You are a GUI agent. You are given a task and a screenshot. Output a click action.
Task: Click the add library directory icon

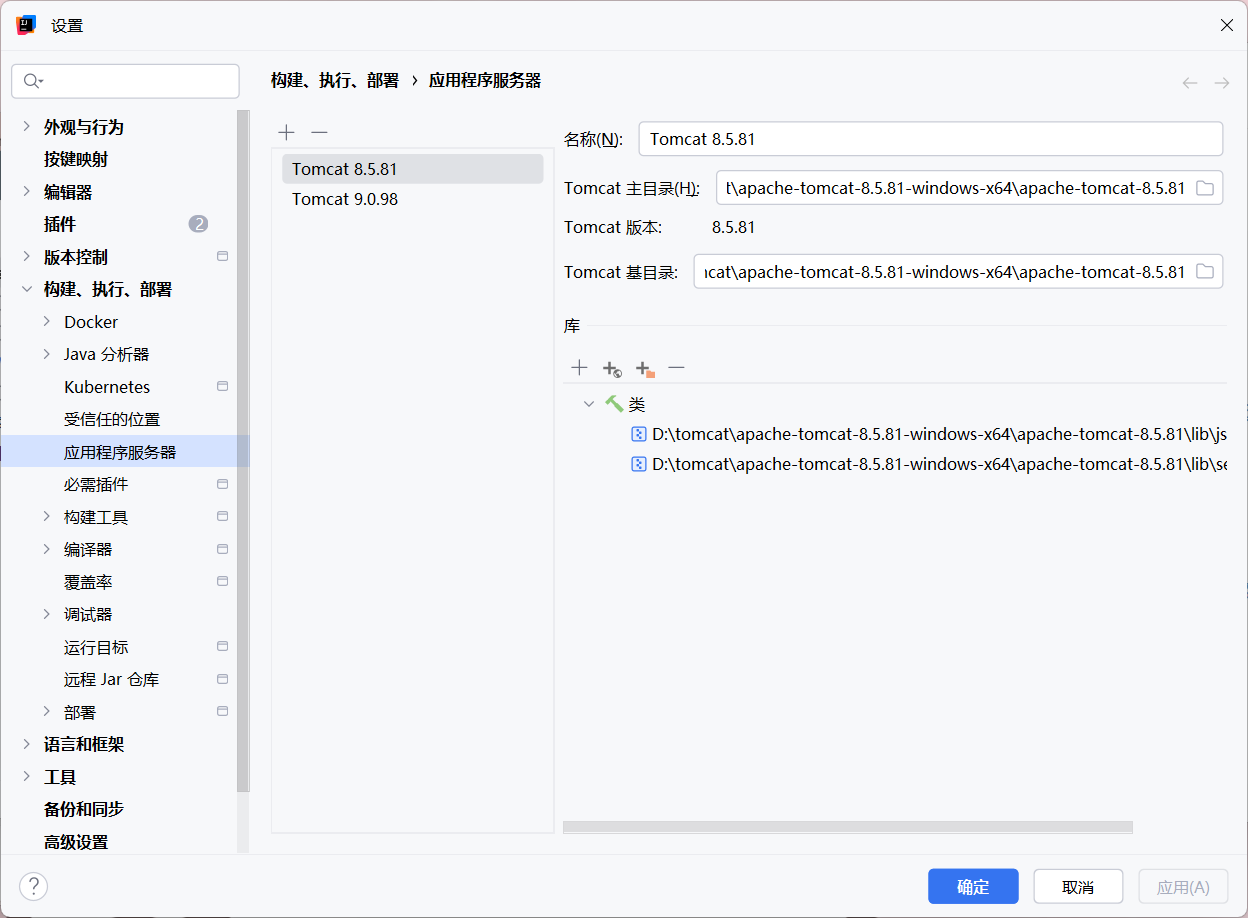click(x=645, y=369)
